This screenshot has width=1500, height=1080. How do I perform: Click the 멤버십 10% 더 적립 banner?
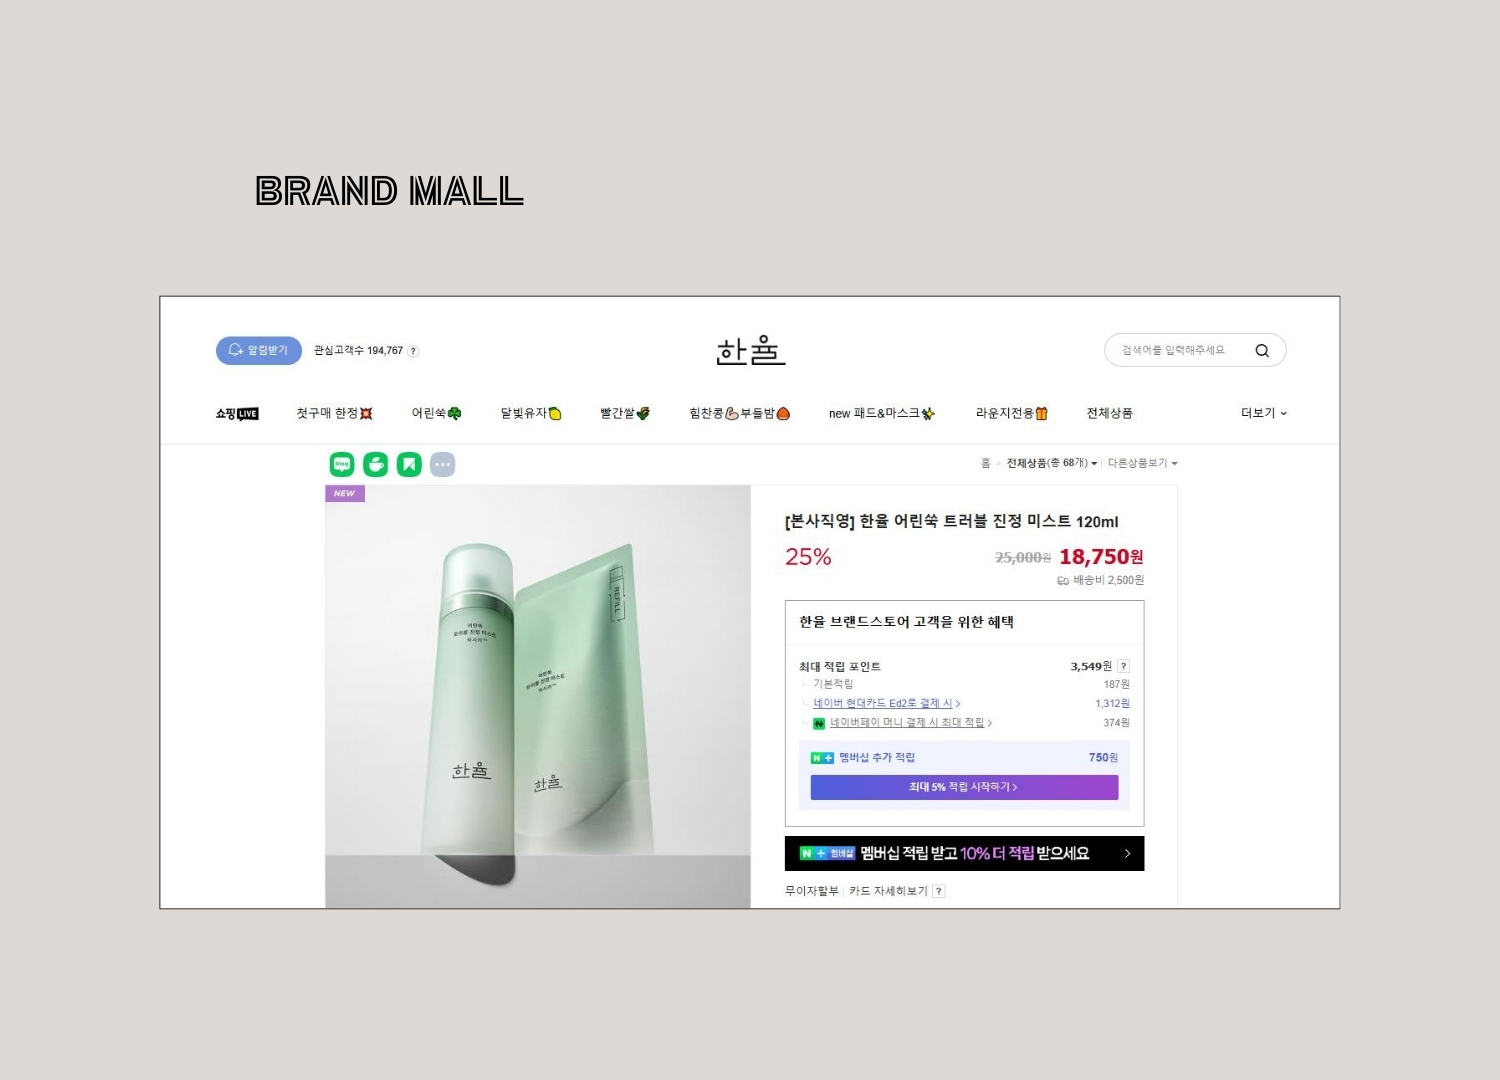click(x=964, y=853)
